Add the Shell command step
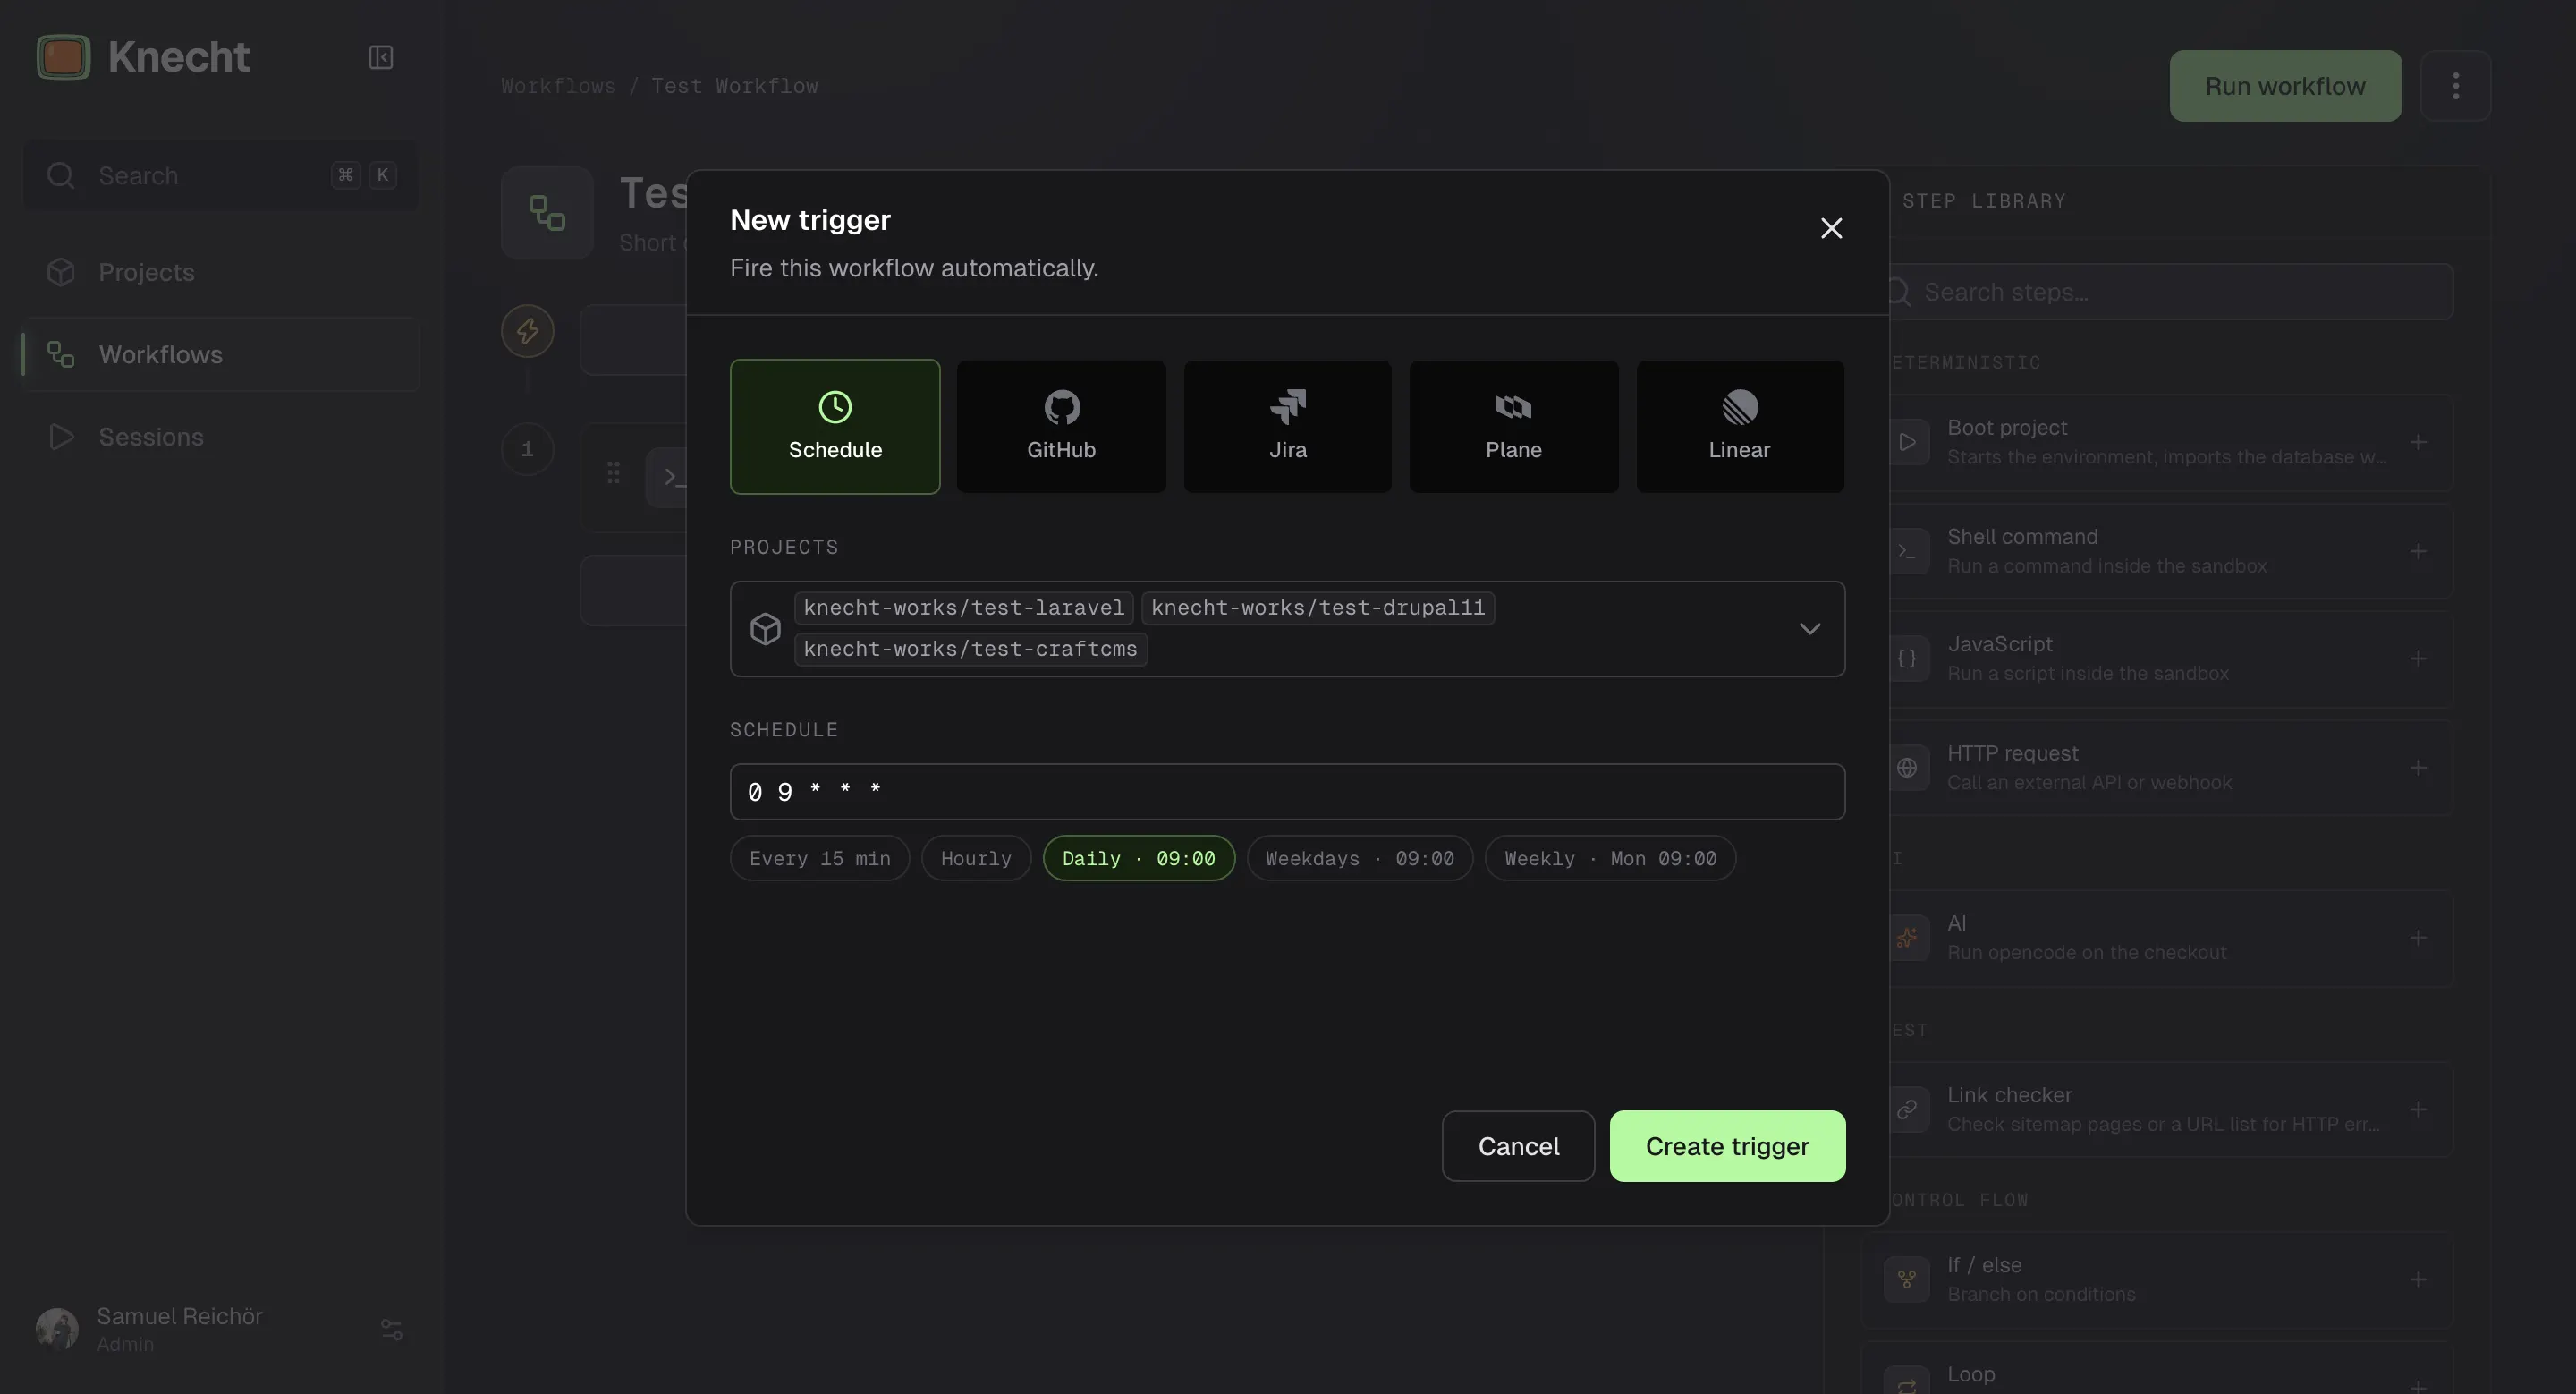The height and width of the screenshot is (1394, 2576). (x=2417, y=552)
